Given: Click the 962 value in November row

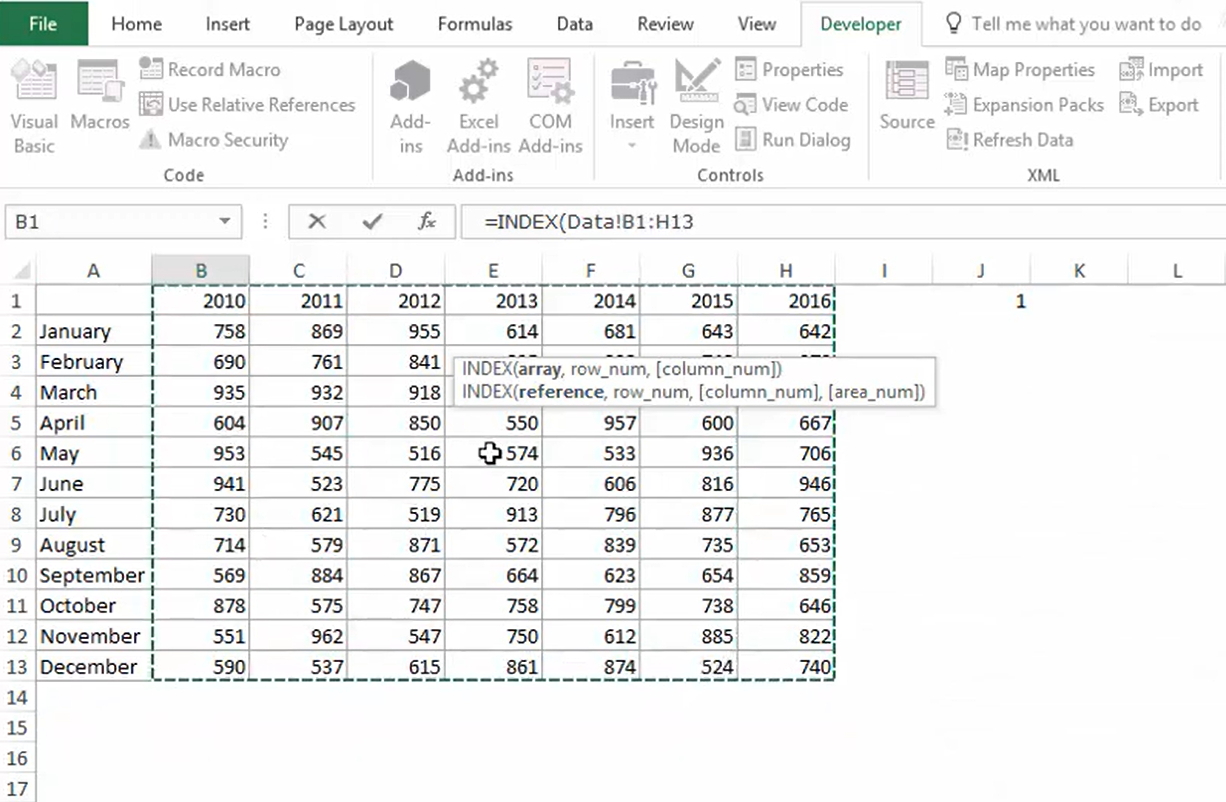Looking at the screenshot, I should coord(298,636).
